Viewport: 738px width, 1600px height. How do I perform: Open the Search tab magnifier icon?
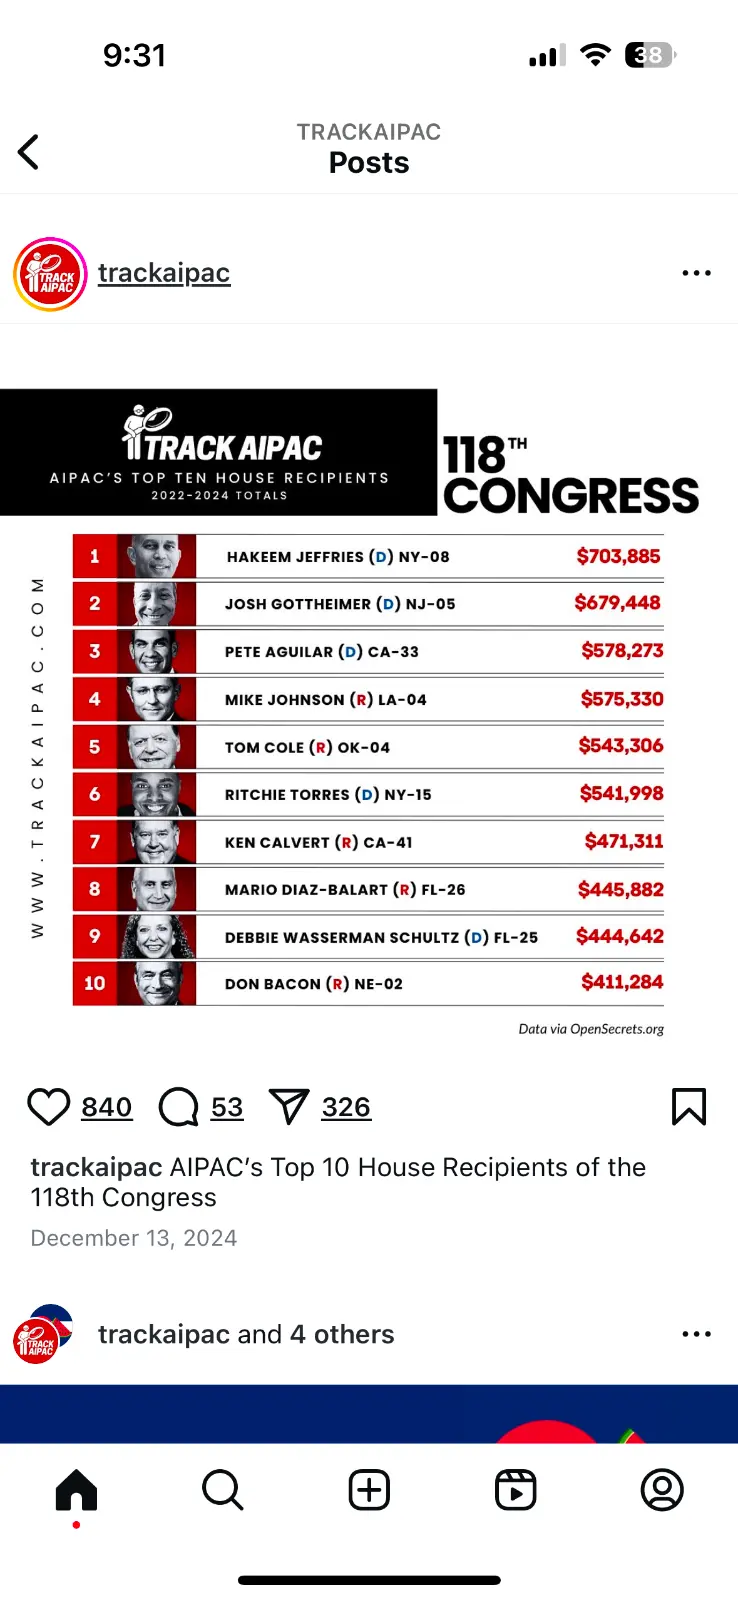pos(222,1490)
